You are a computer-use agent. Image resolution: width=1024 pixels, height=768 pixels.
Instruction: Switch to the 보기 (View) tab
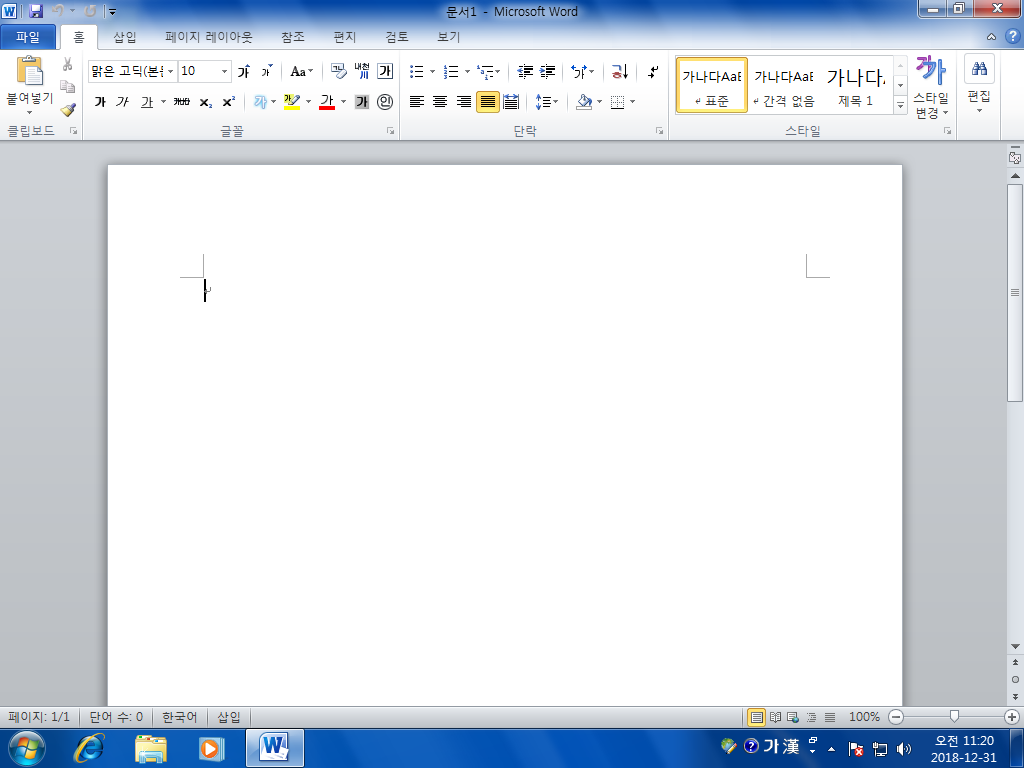(x=449, y=37)
